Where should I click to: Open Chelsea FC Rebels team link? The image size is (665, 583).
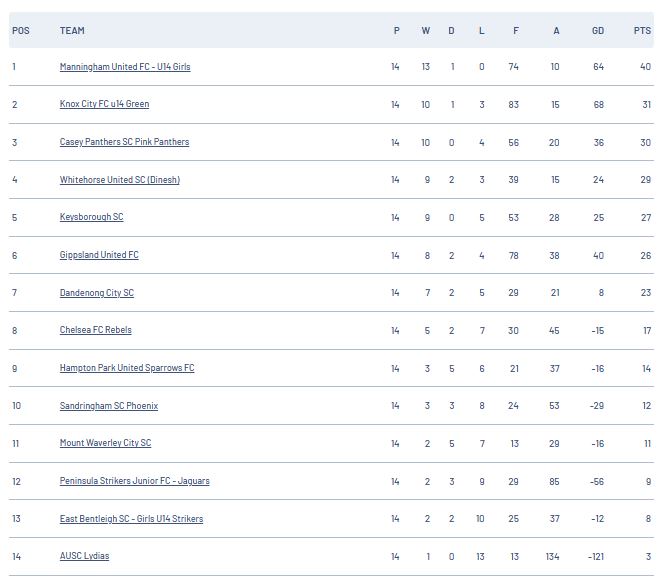96,330
